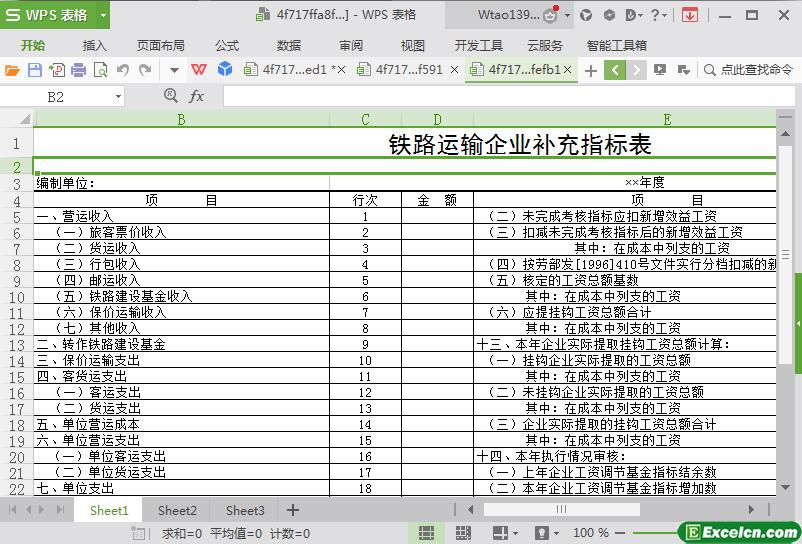This screenshot has width=802, height=544.
Task: Click the Name Box showing B2
Action: (x=56, y=97)
